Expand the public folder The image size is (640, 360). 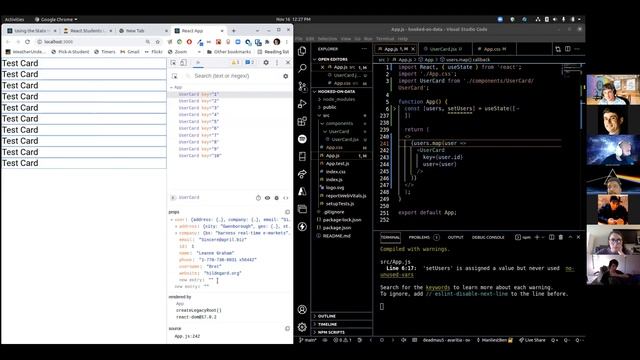(329, 107)
